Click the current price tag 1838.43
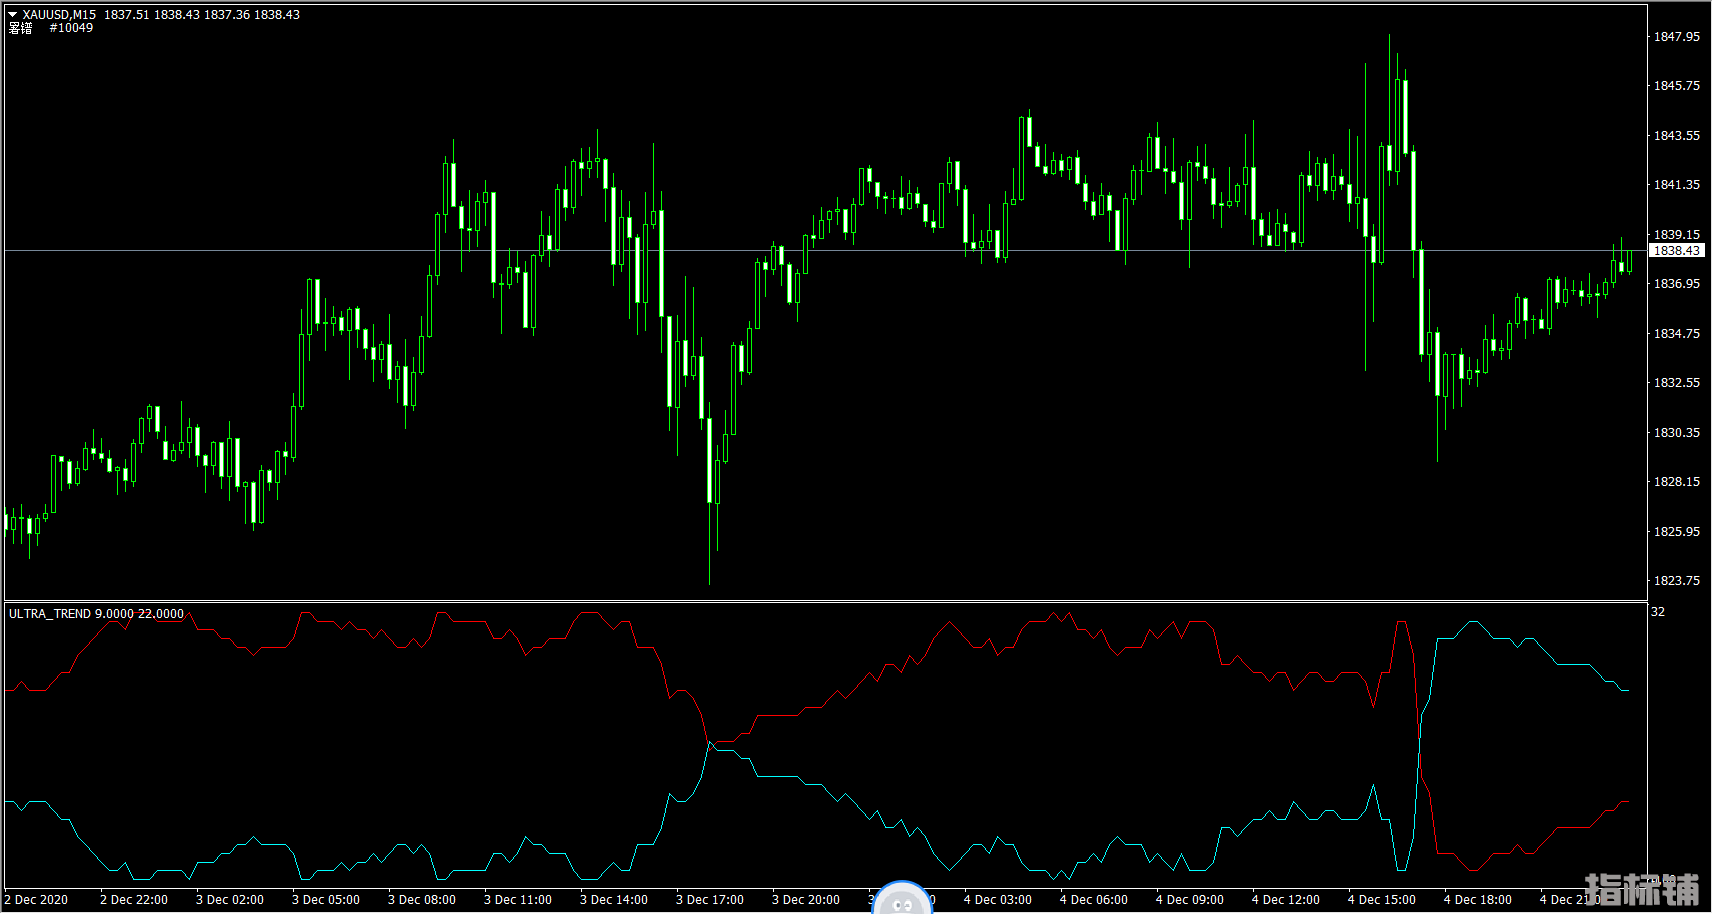Viewport: 1713px width, 914px height. coord(1676,251)
